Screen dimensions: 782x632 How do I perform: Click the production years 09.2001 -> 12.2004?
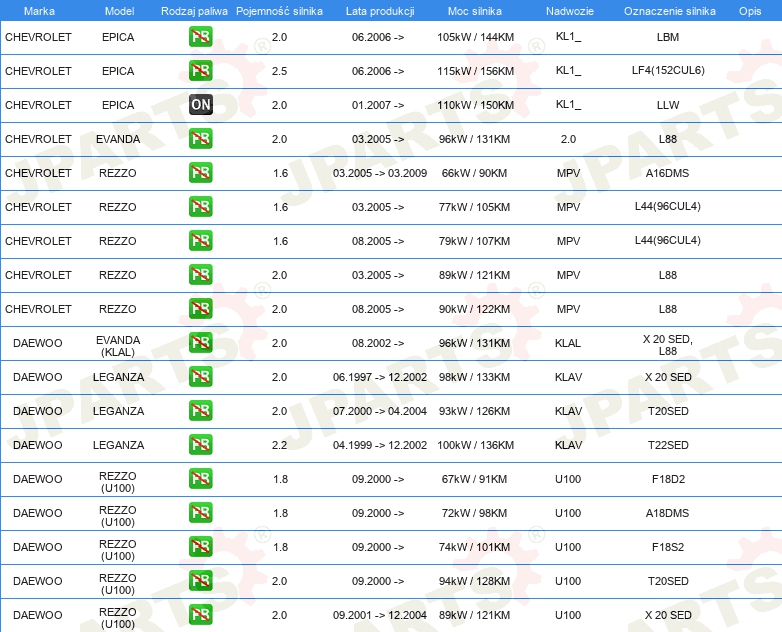(380, 615)
